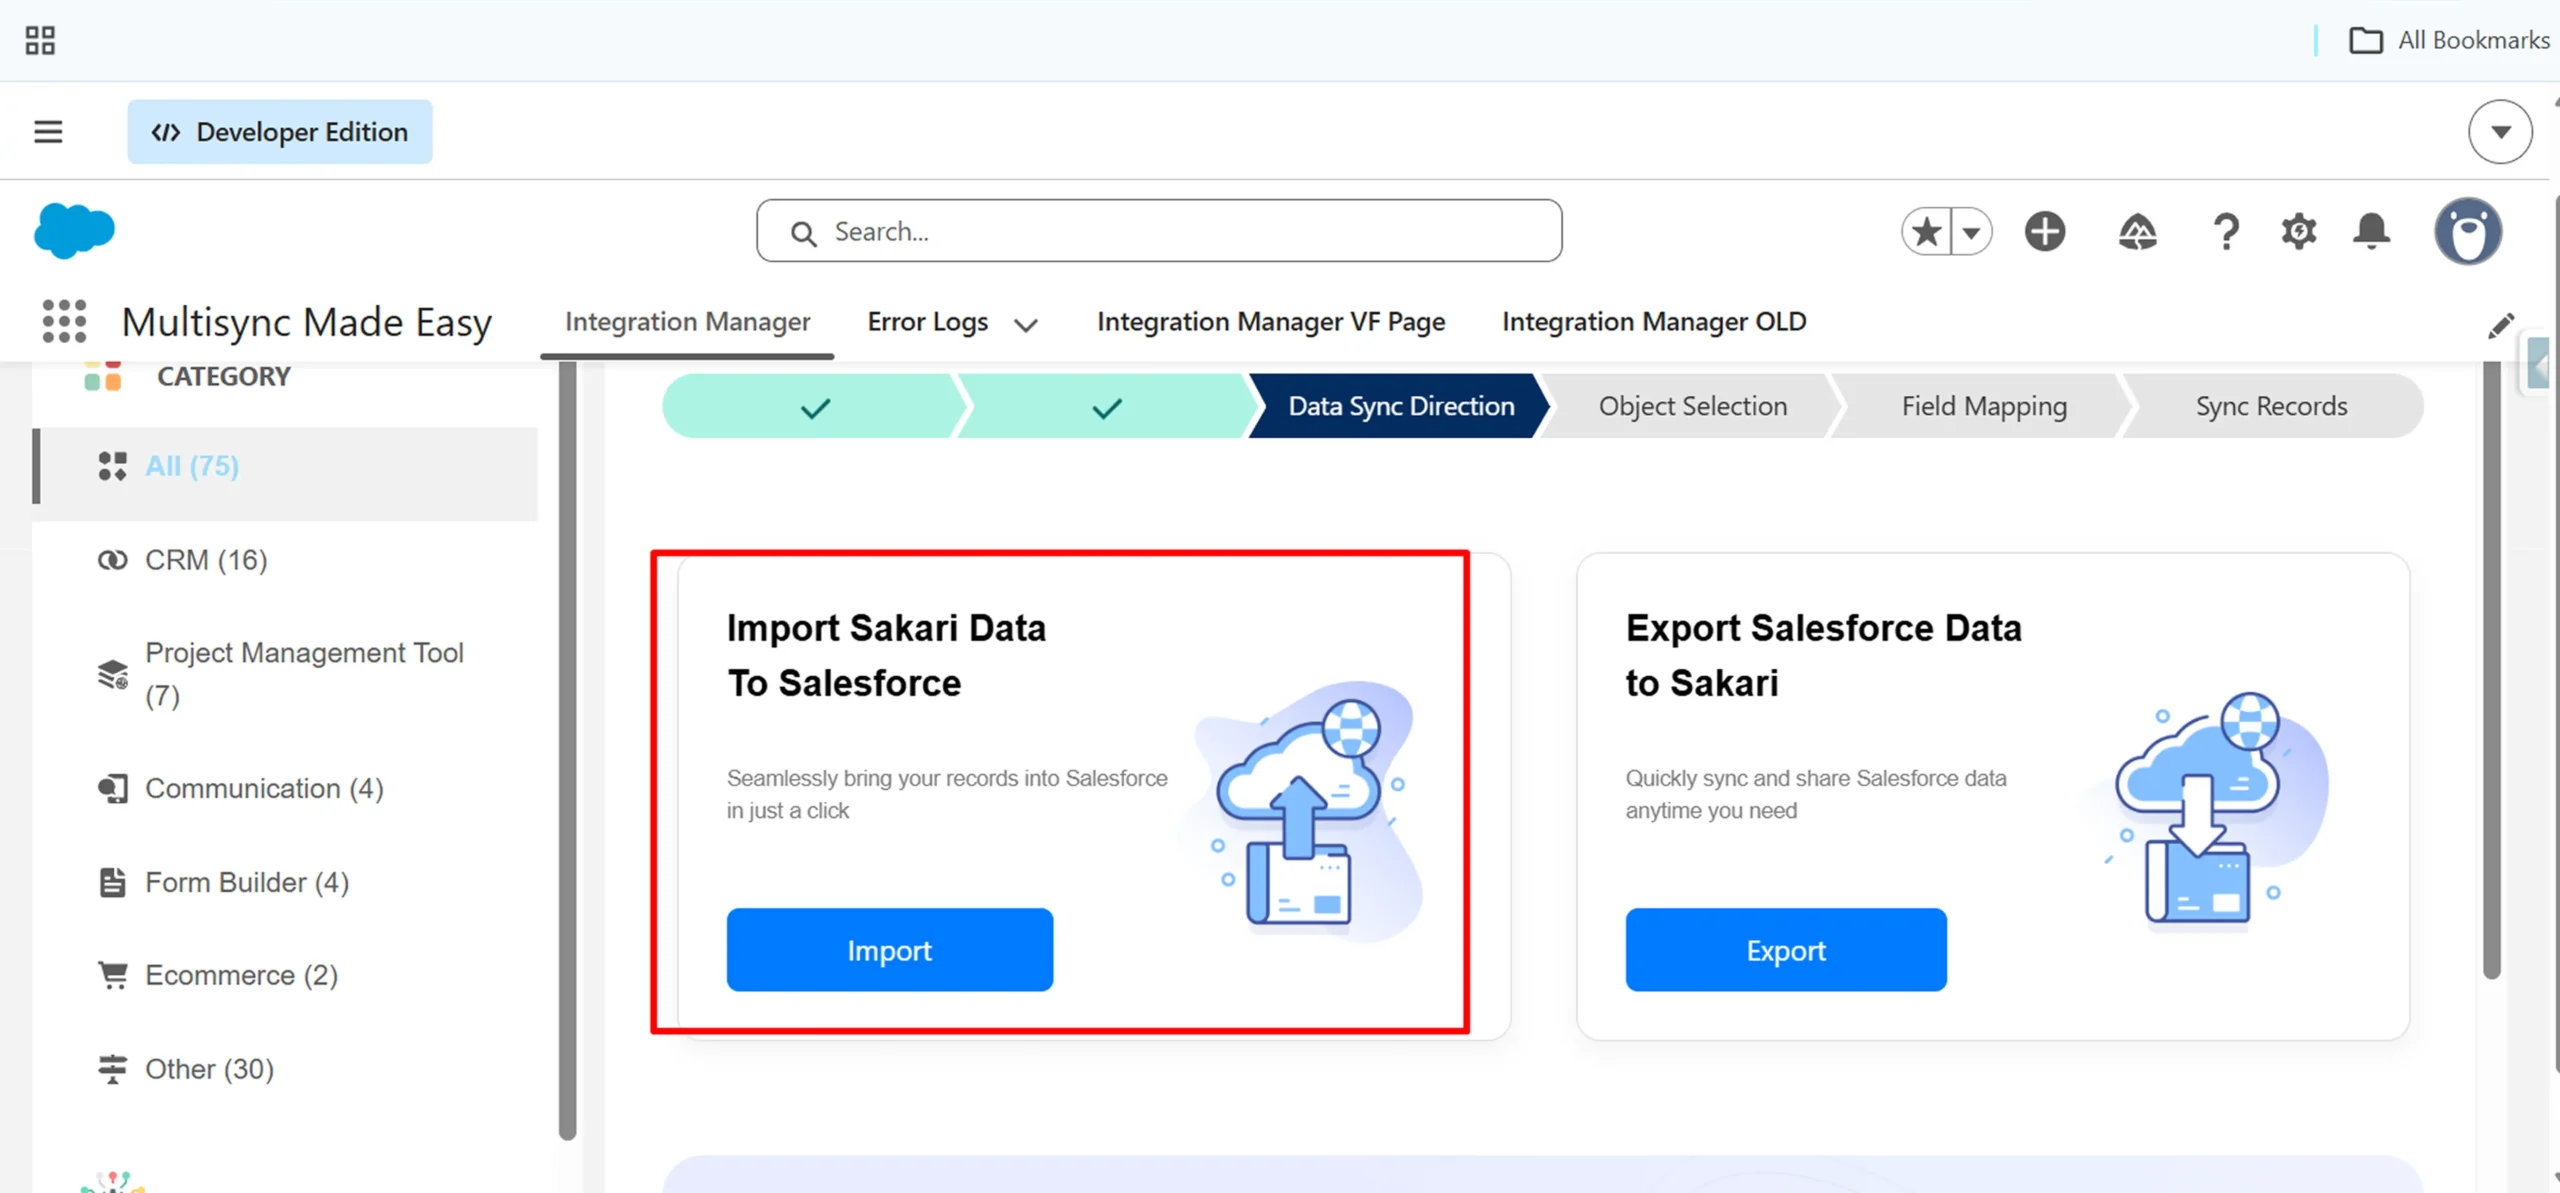Open the notifications bell
Screen dimensions: 2560x1193
2371,232
